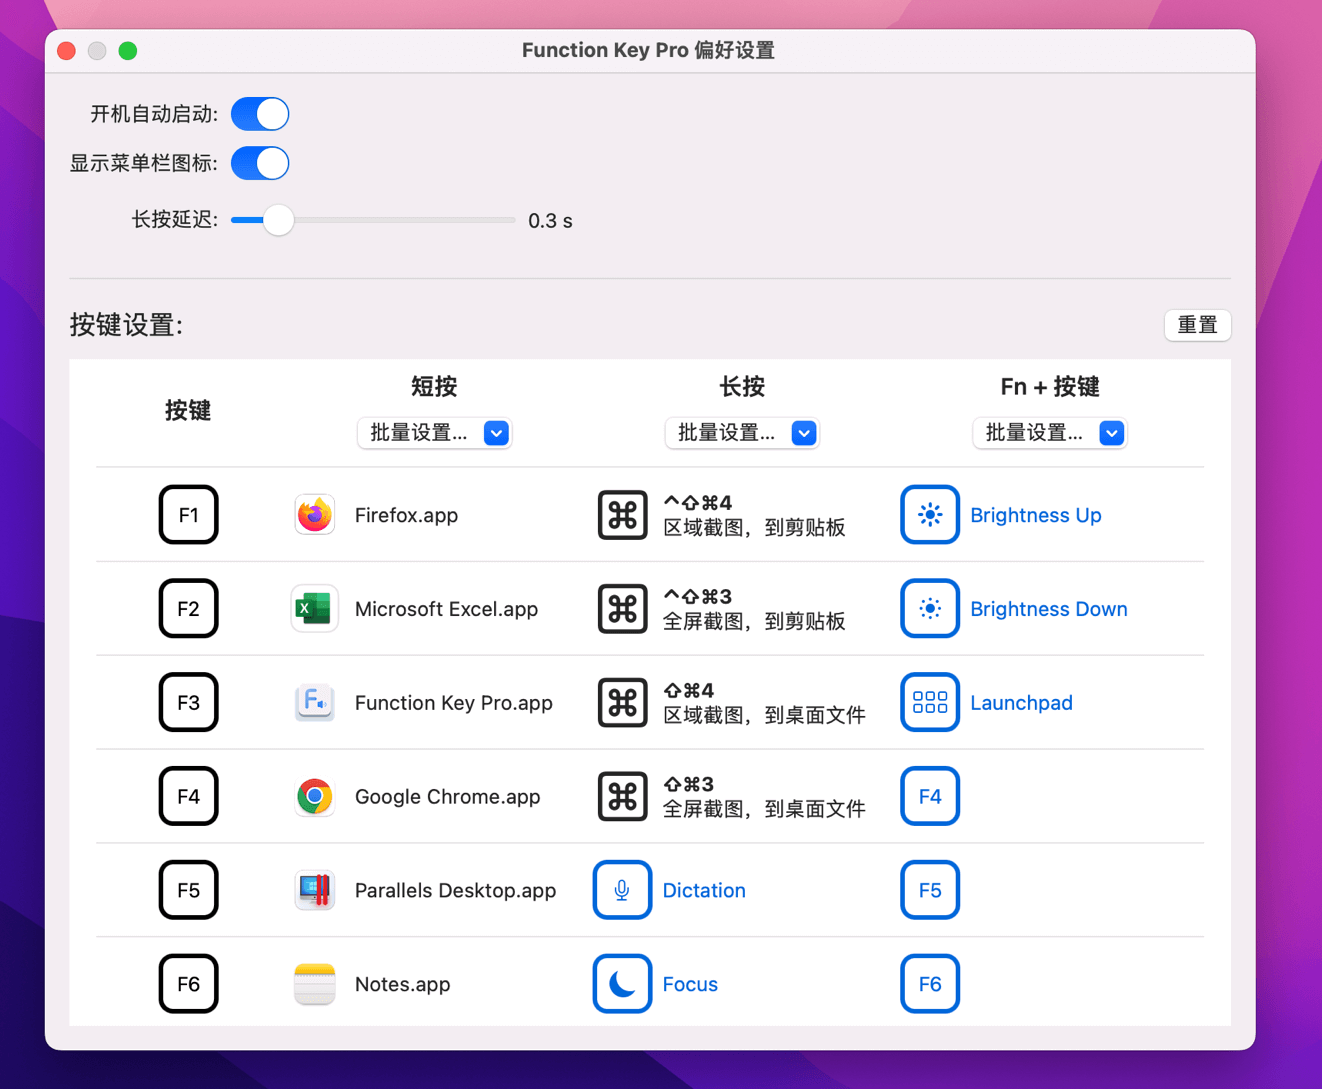
Task: Click the Brightness Up sun icon
Action: 929,515
